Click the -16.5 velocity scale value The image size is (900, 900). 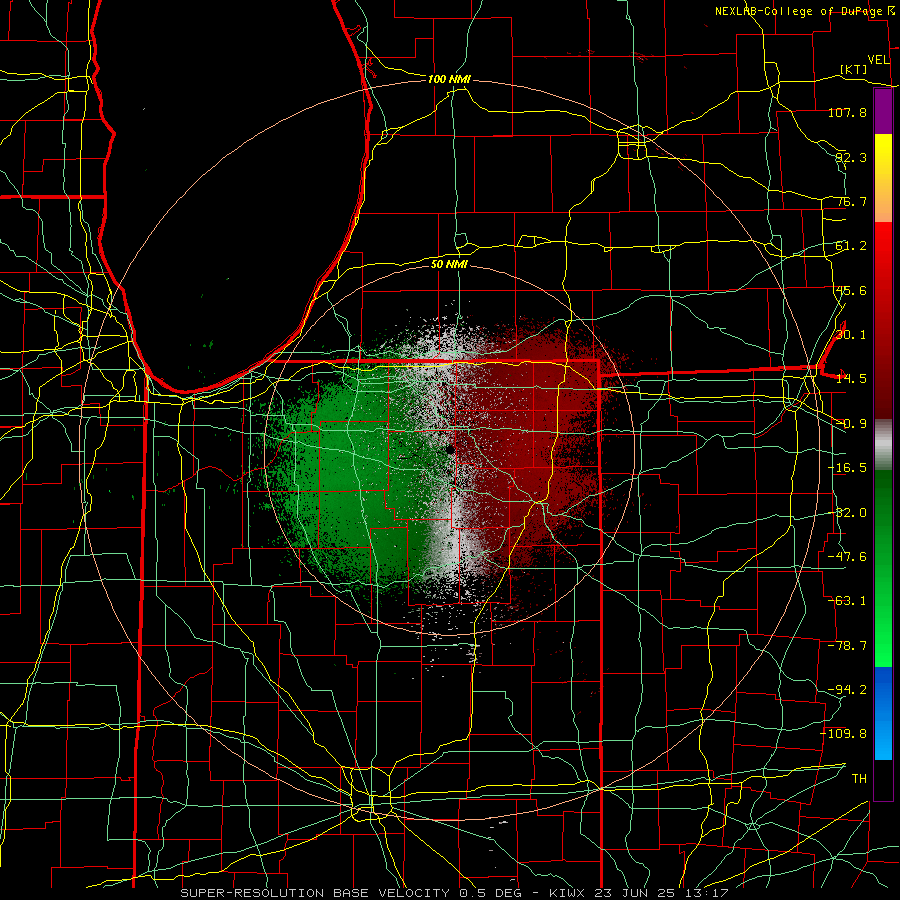(847, 468)
